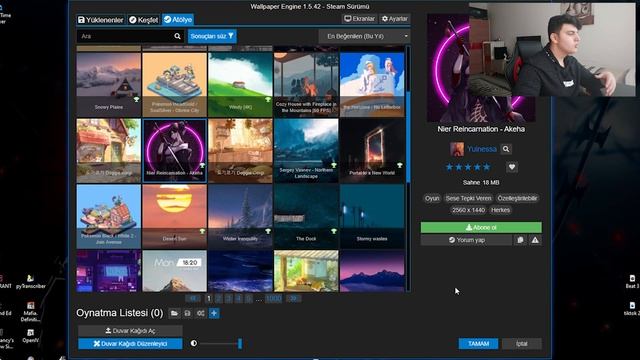Viewport: 640px width, 360px height.
Task: Go to next results page arrow
Action: 293,298
